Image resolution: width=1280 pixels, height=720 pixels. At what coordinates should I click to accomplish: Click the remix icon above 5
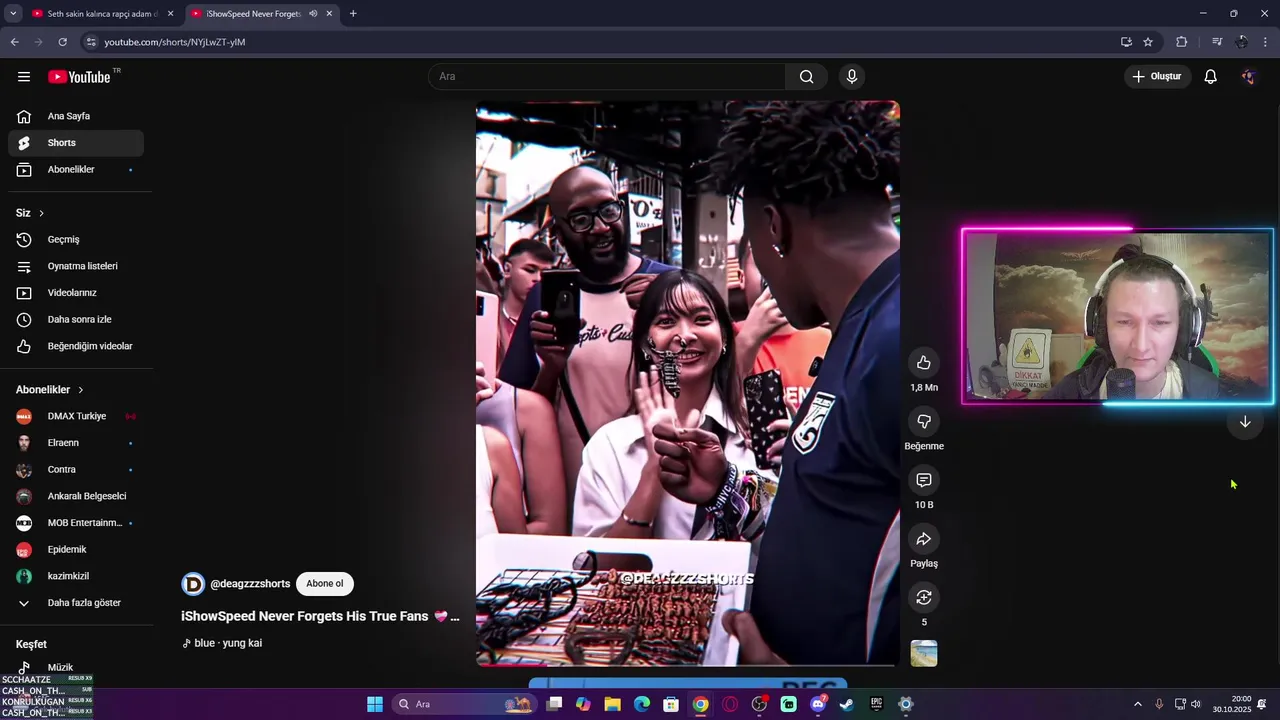[x=924, y=597]
